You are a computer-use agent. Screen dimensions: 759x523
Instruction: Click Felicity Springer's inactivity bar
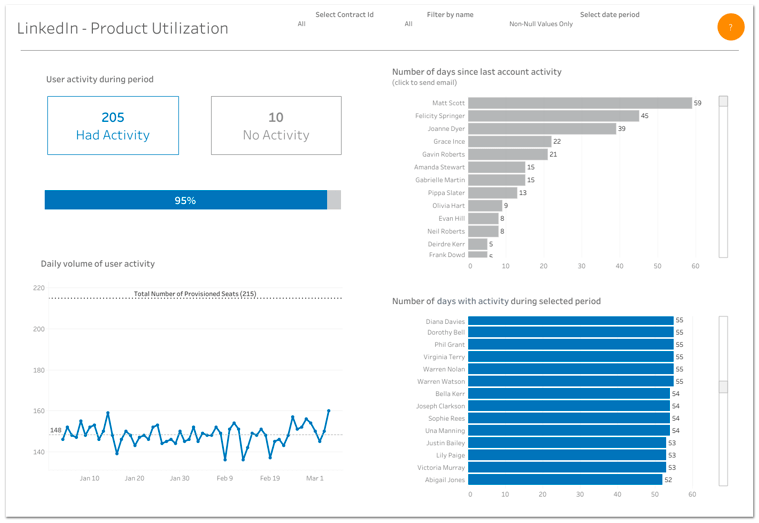pyautogui.click(x=553, y=116)
